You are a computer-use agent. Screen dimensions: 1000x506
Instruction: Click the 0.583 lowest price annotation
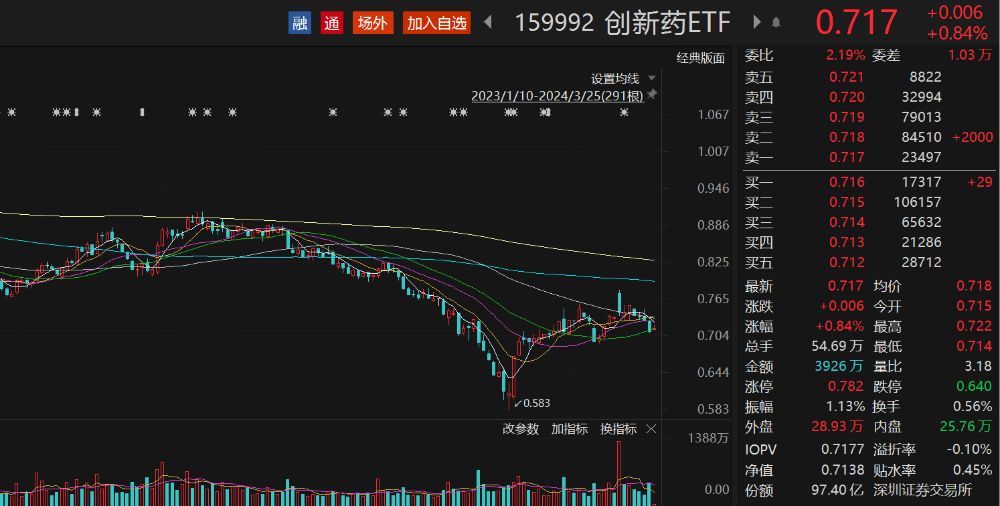point(536,403)
